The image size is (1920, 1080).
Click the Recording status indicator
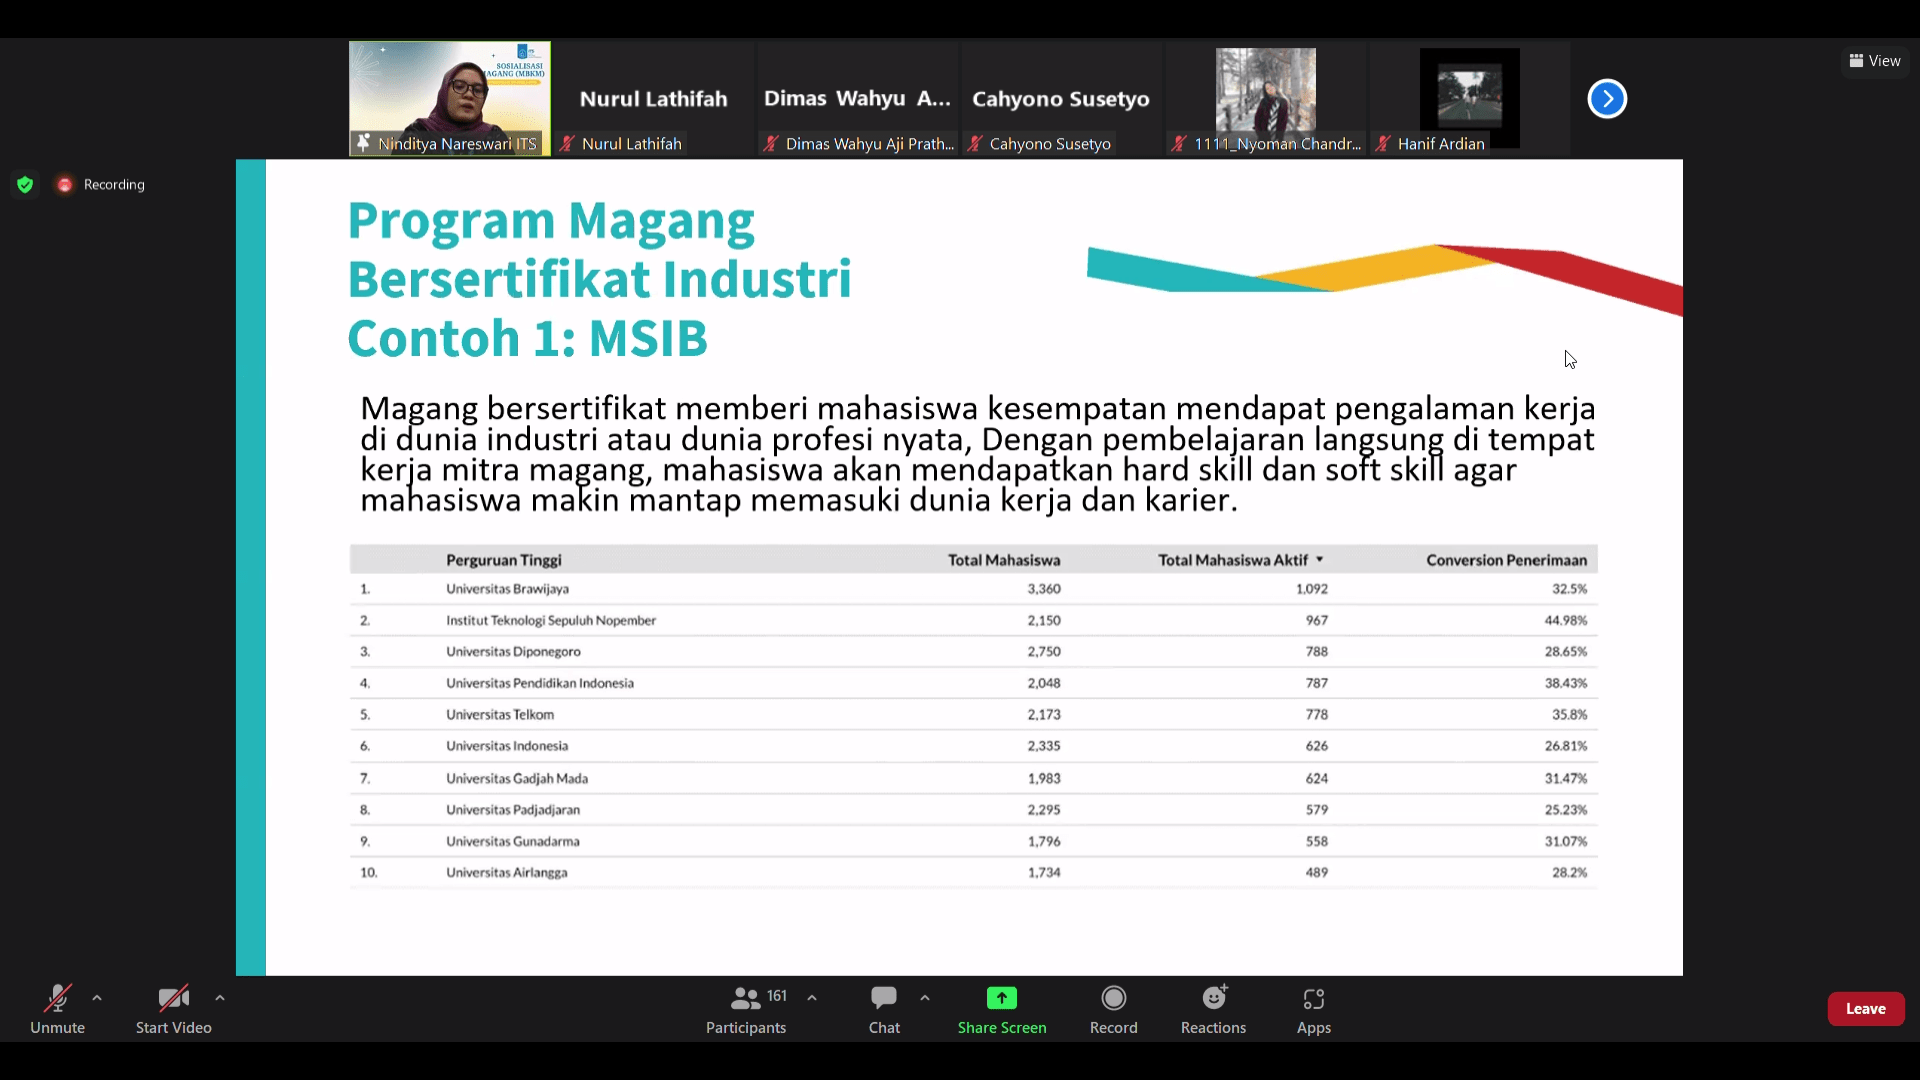(x=102, y=184)
